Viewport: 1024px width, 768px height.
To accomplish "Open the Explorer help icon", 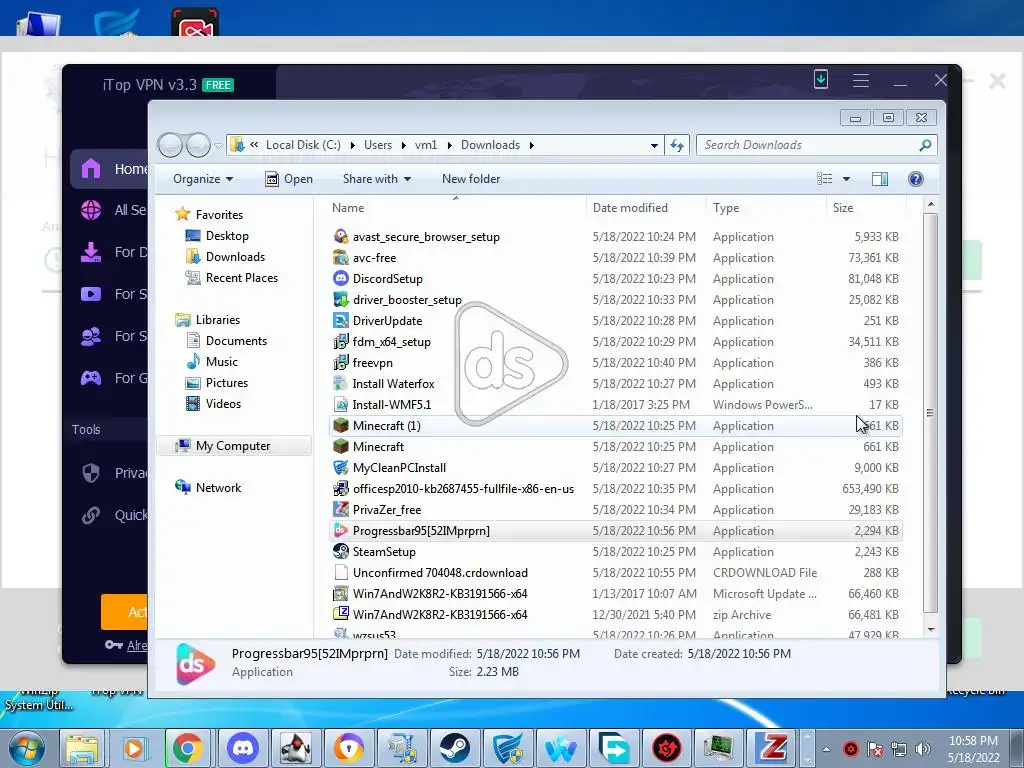I will 916,179.
